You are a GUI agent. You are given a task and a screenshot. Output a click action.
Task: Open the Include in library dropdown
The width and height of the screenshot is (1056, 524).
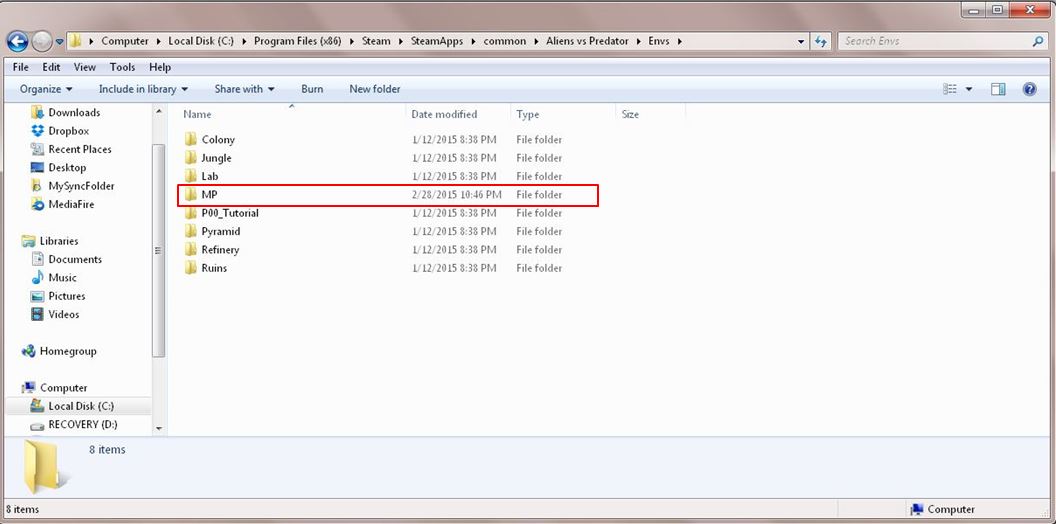[143, 89]
